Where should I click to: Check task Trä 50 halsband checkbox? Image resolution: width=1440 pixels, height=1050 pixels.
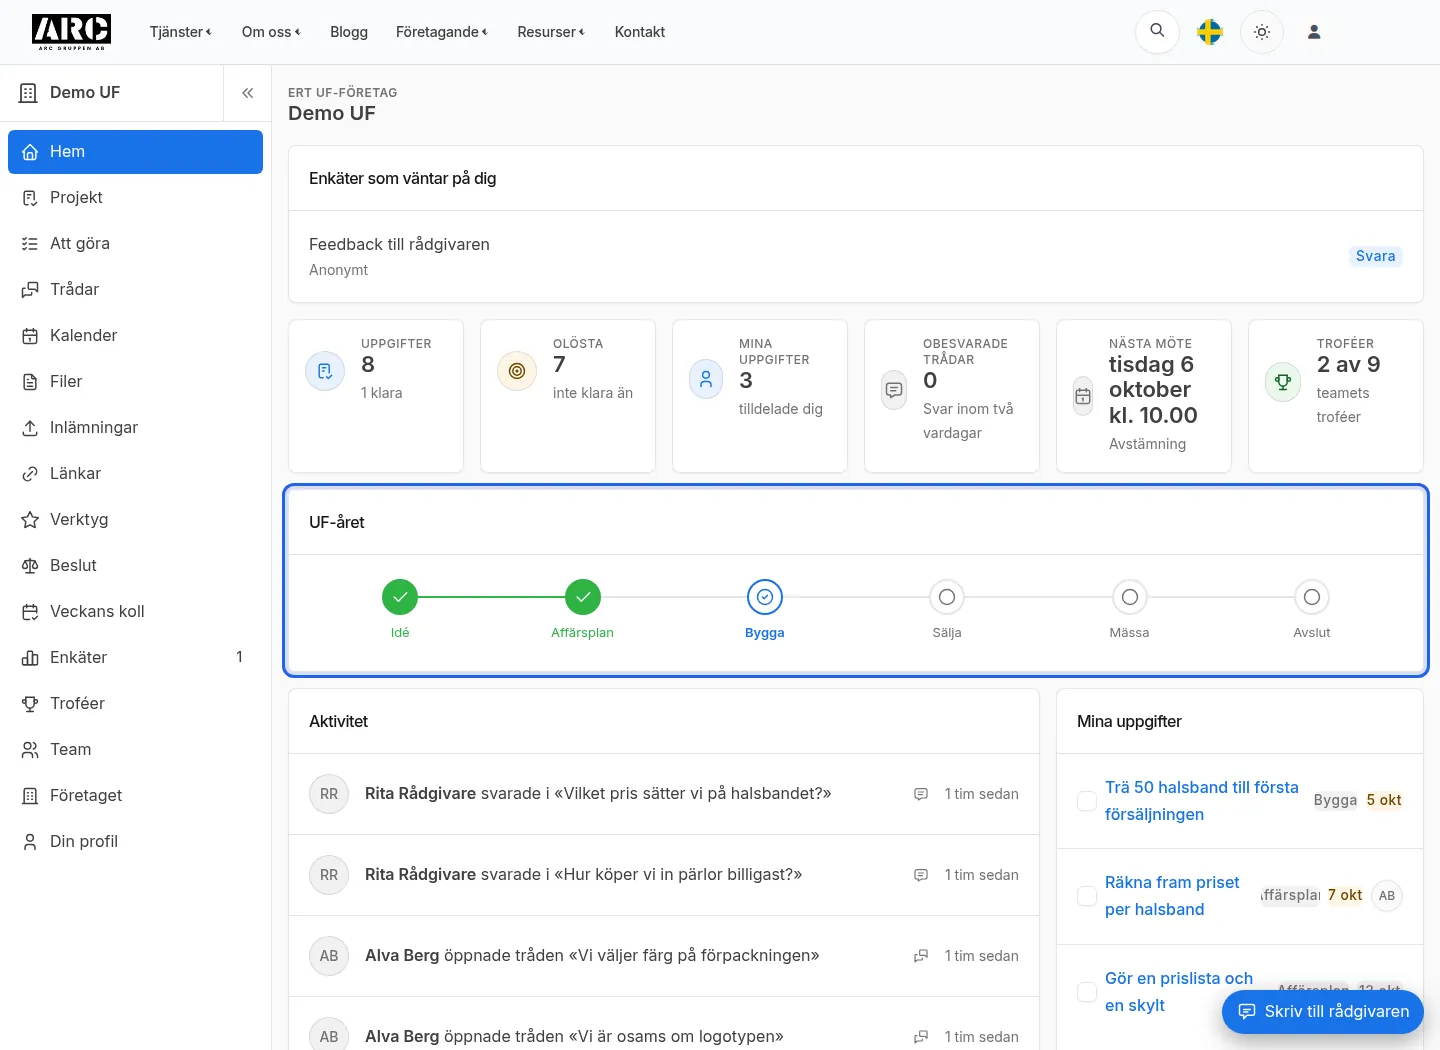pyautogui.click(x=1087, y=801)
